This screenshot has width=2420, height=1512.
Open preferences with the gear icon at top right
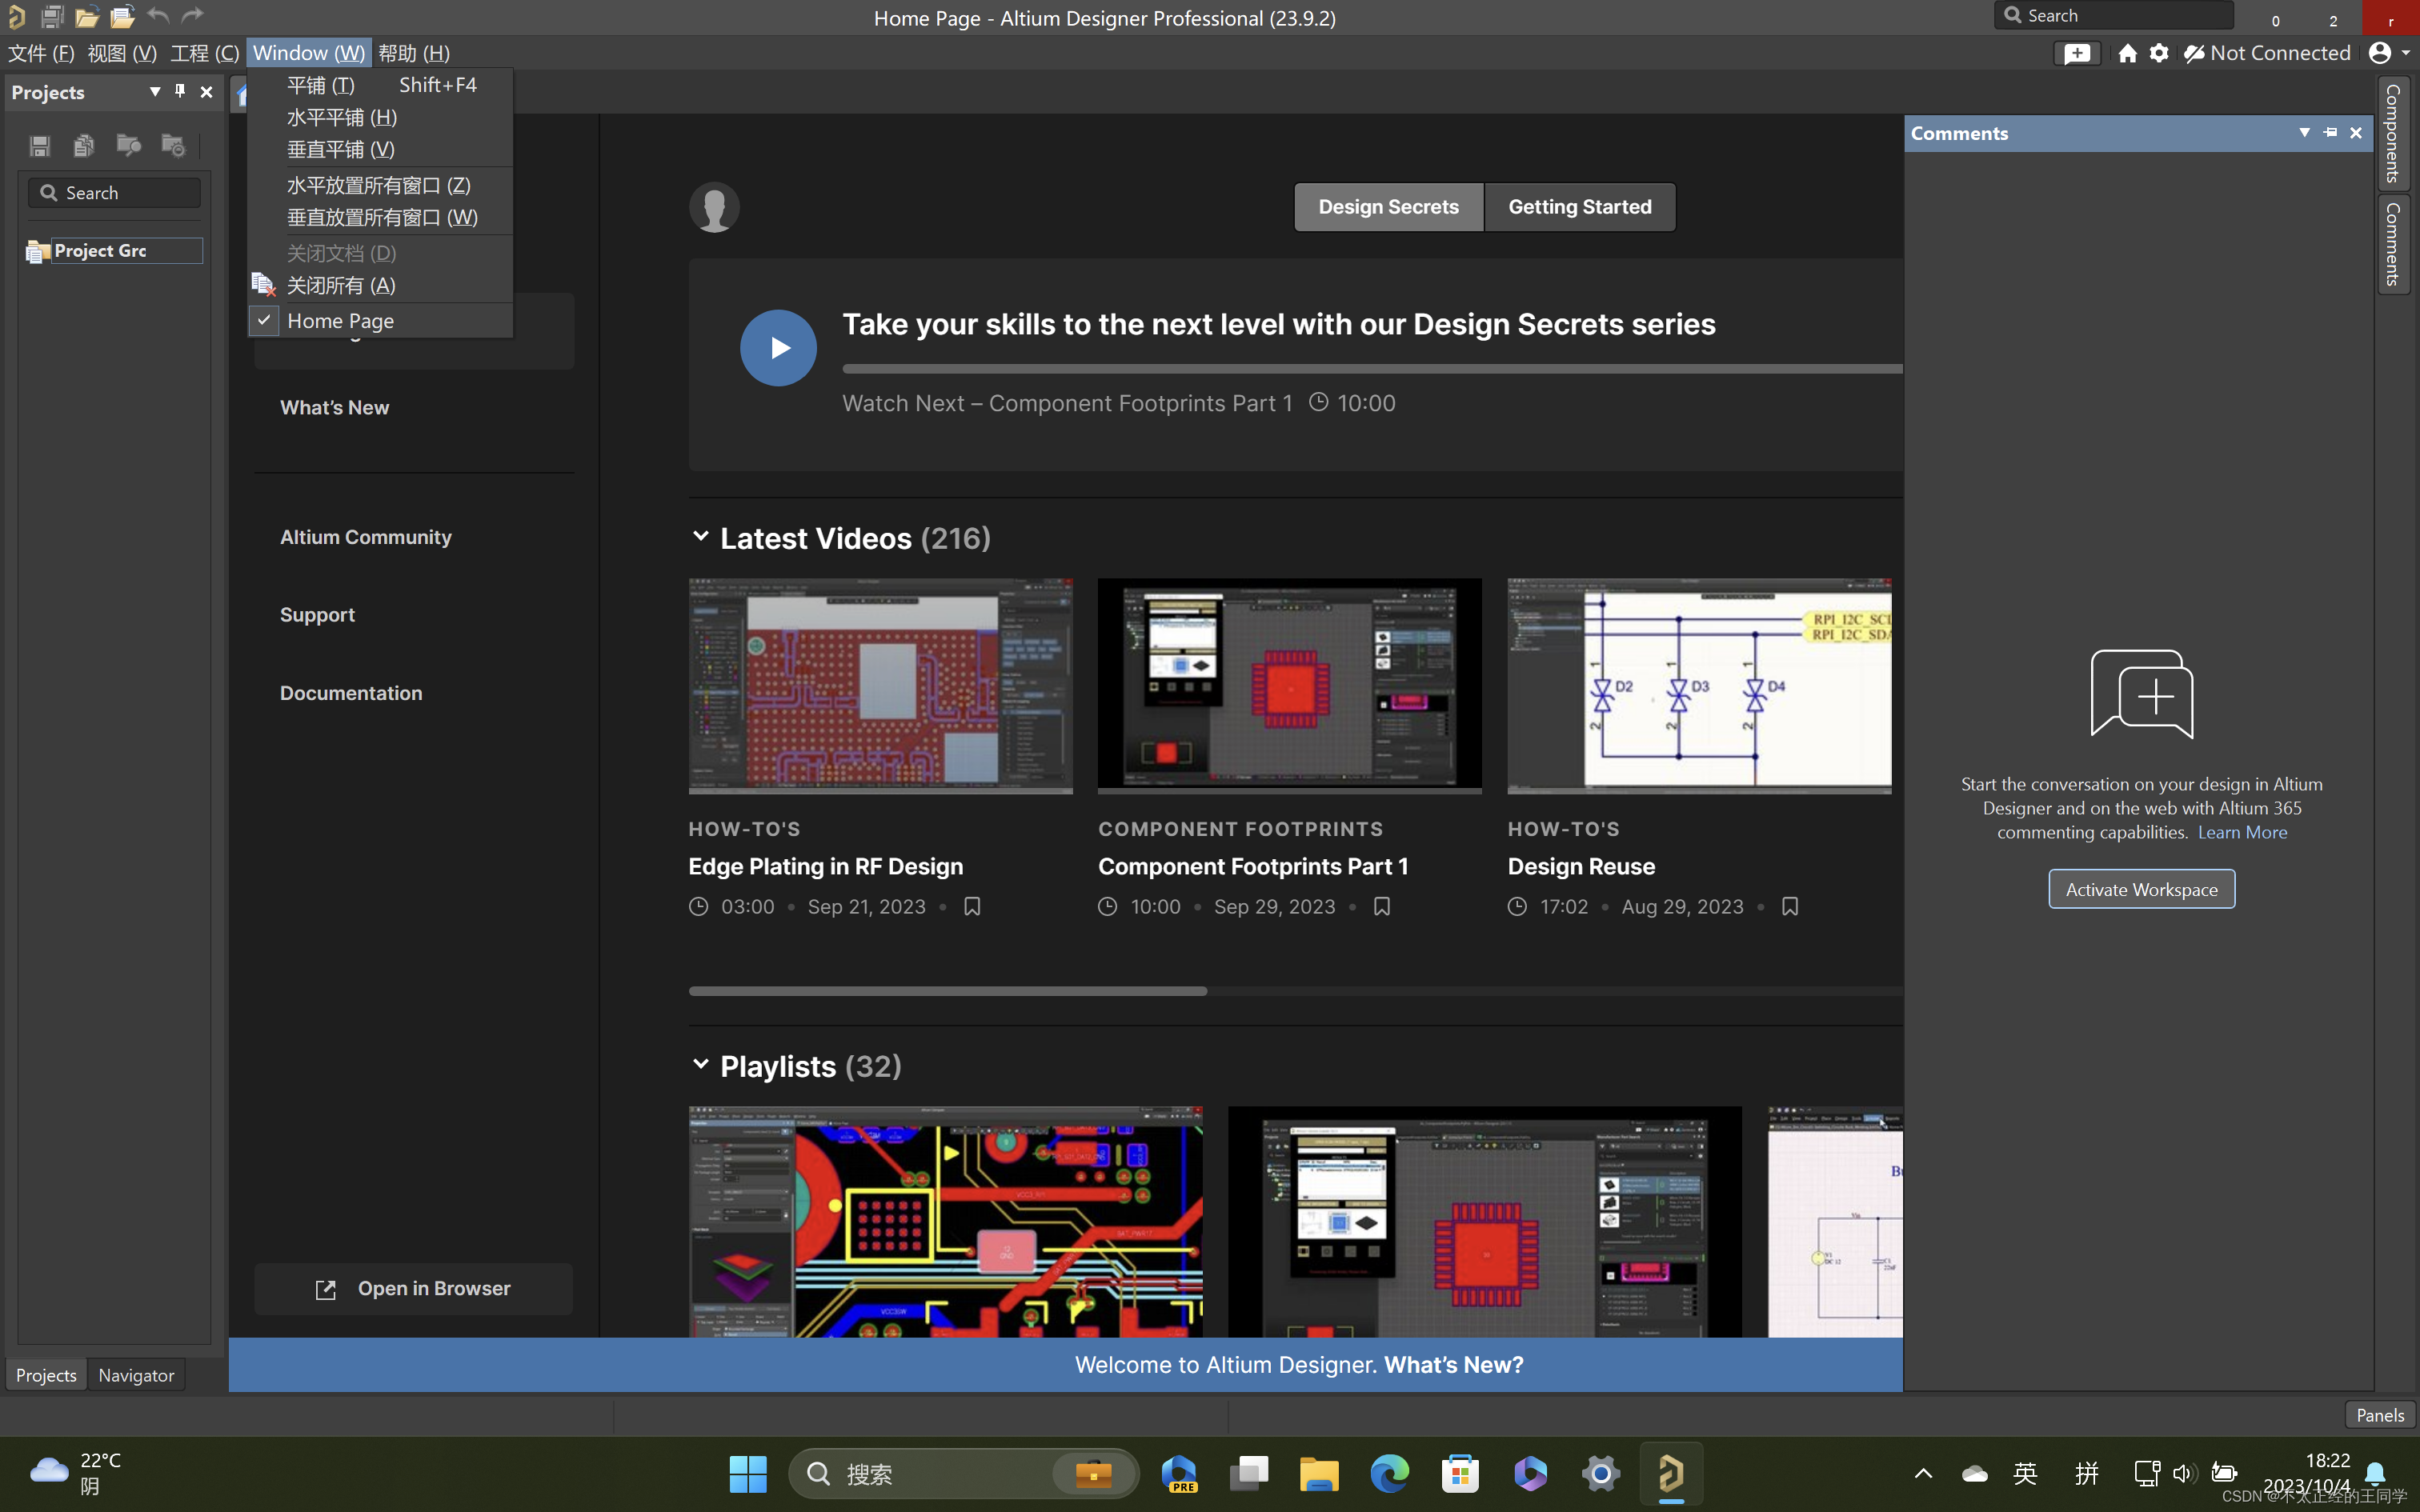[2159, 53]
